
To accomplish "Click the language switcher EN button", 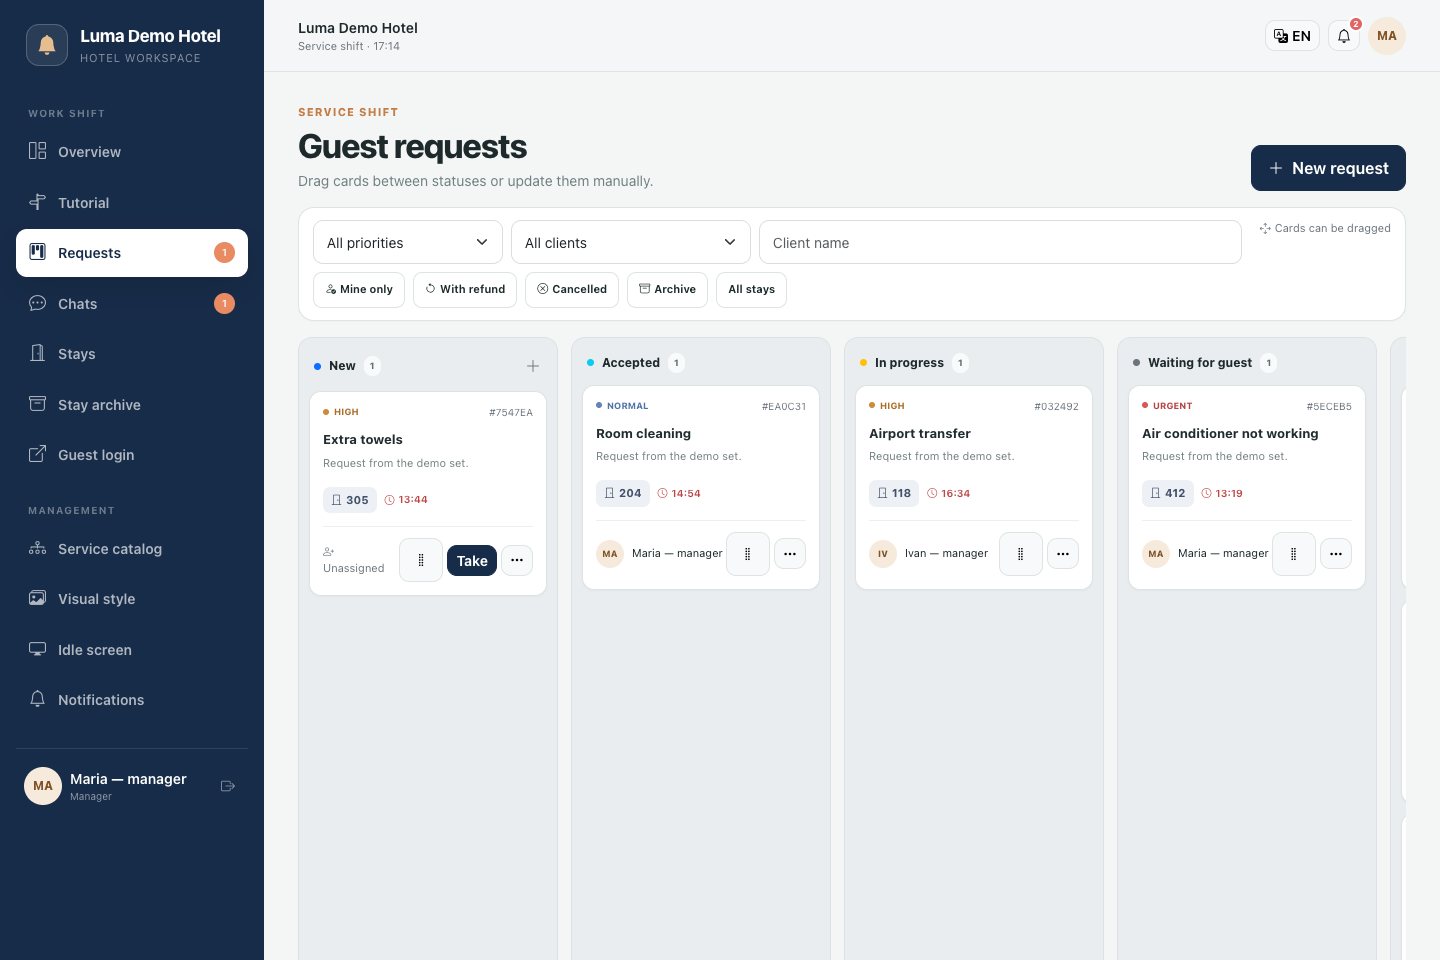I will (1292, 36).
